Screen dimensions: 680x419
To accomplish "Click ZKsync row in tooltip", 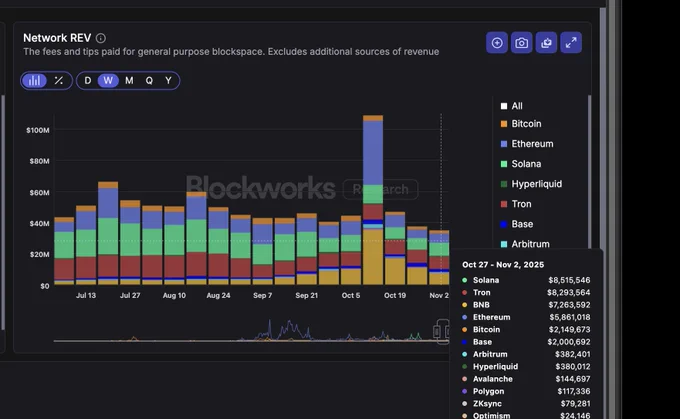I will [526, 404].
